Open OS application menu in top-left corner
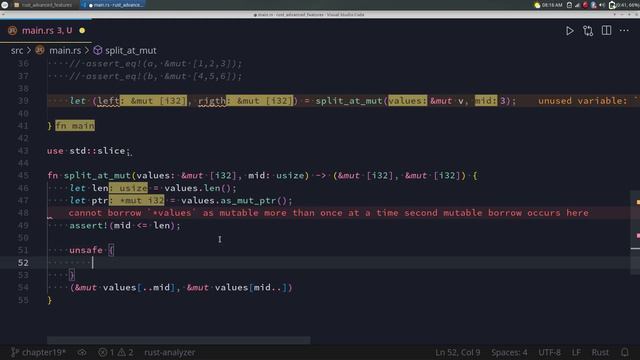 (x=4, y=5)
